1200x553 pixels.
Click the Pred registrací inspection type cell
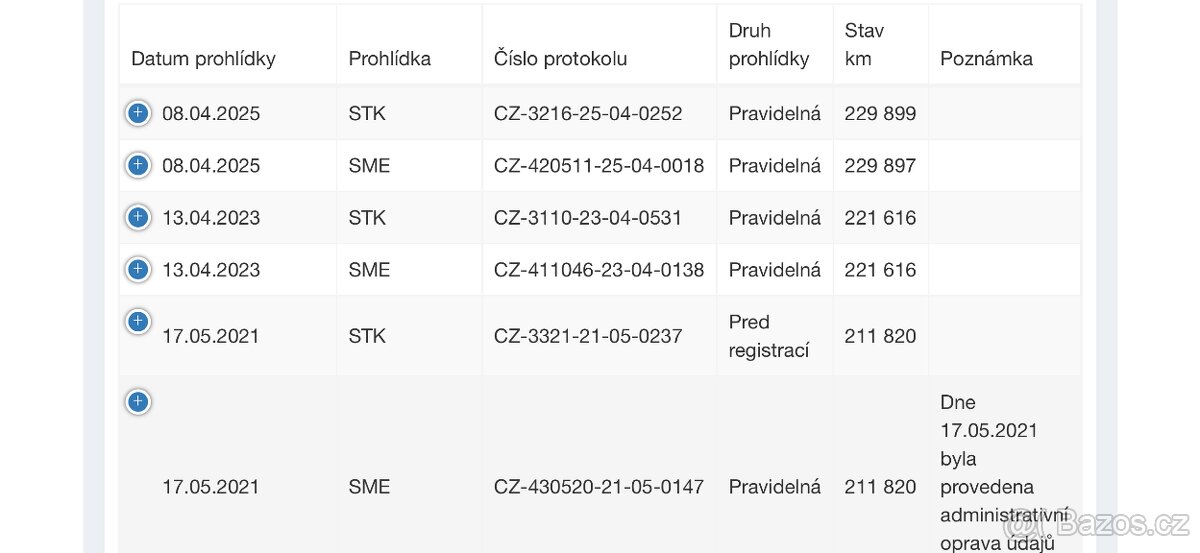768,336
